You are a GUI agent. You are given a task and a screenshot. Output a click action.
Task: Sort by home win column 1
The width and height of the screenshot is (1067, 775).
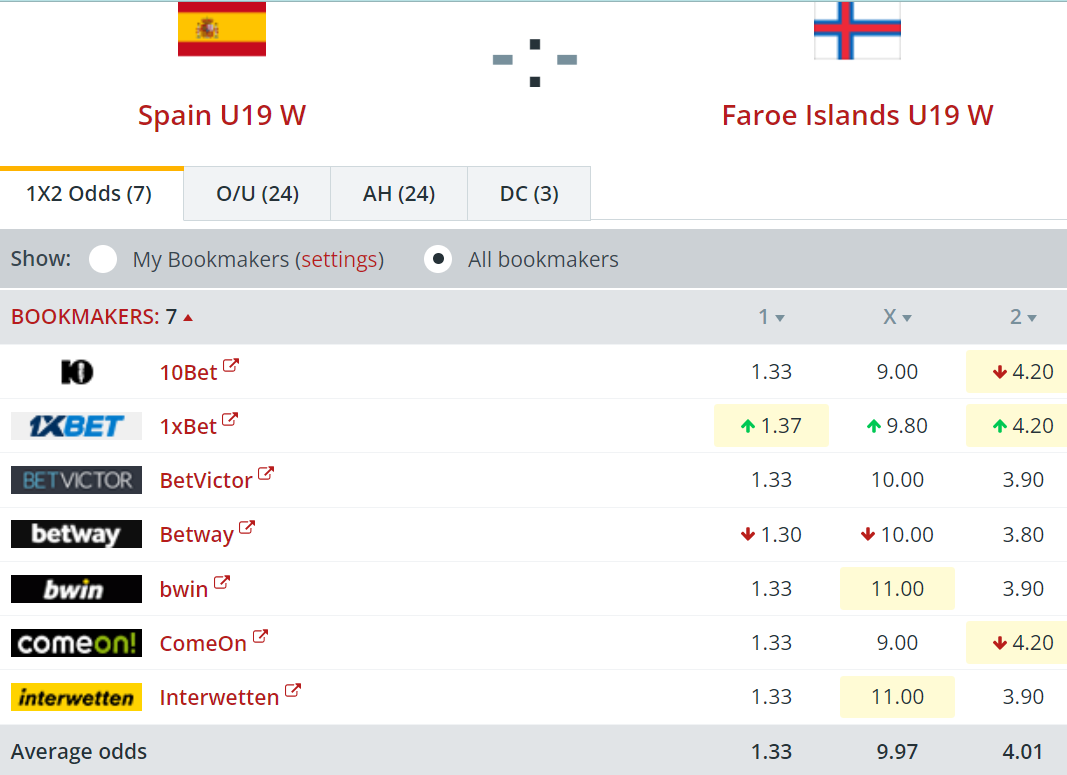tap(772, 317)
